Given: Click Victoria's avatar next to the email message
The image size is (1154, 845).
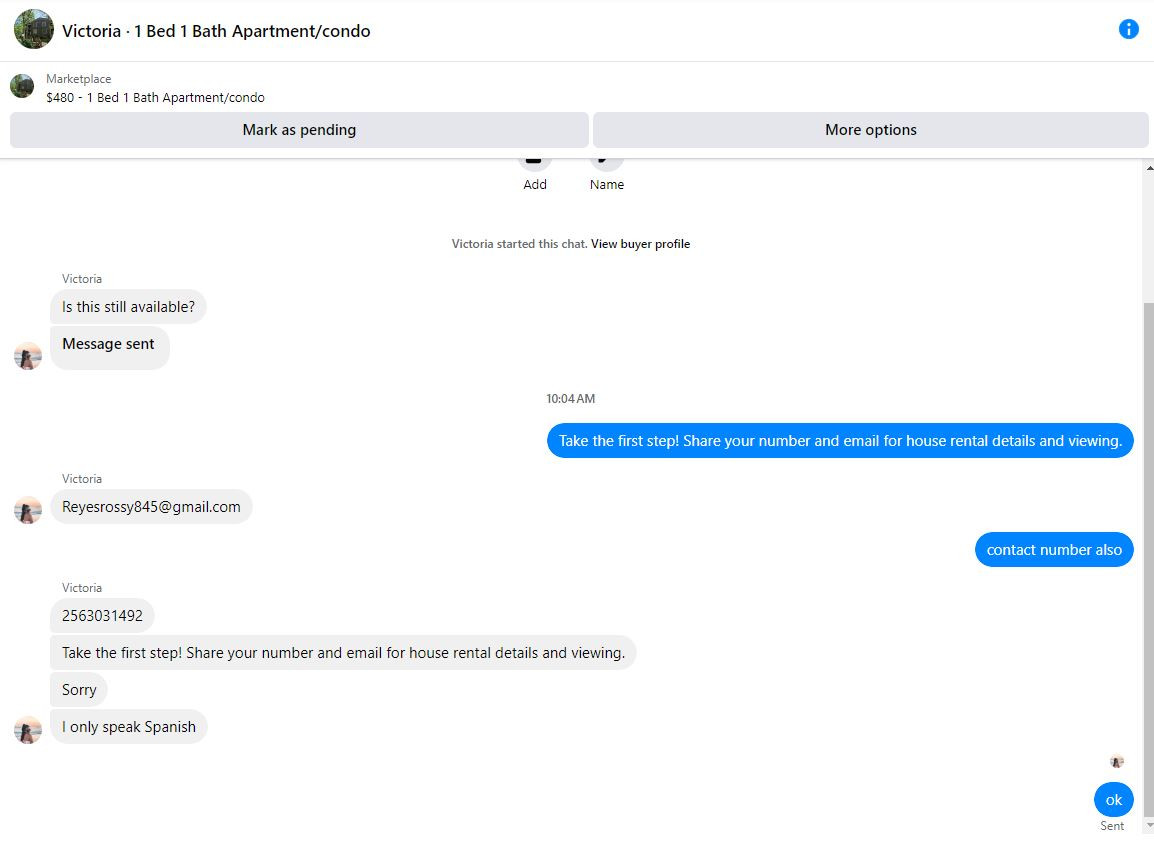Looking at the screenshot, I should tap(28, 510).
